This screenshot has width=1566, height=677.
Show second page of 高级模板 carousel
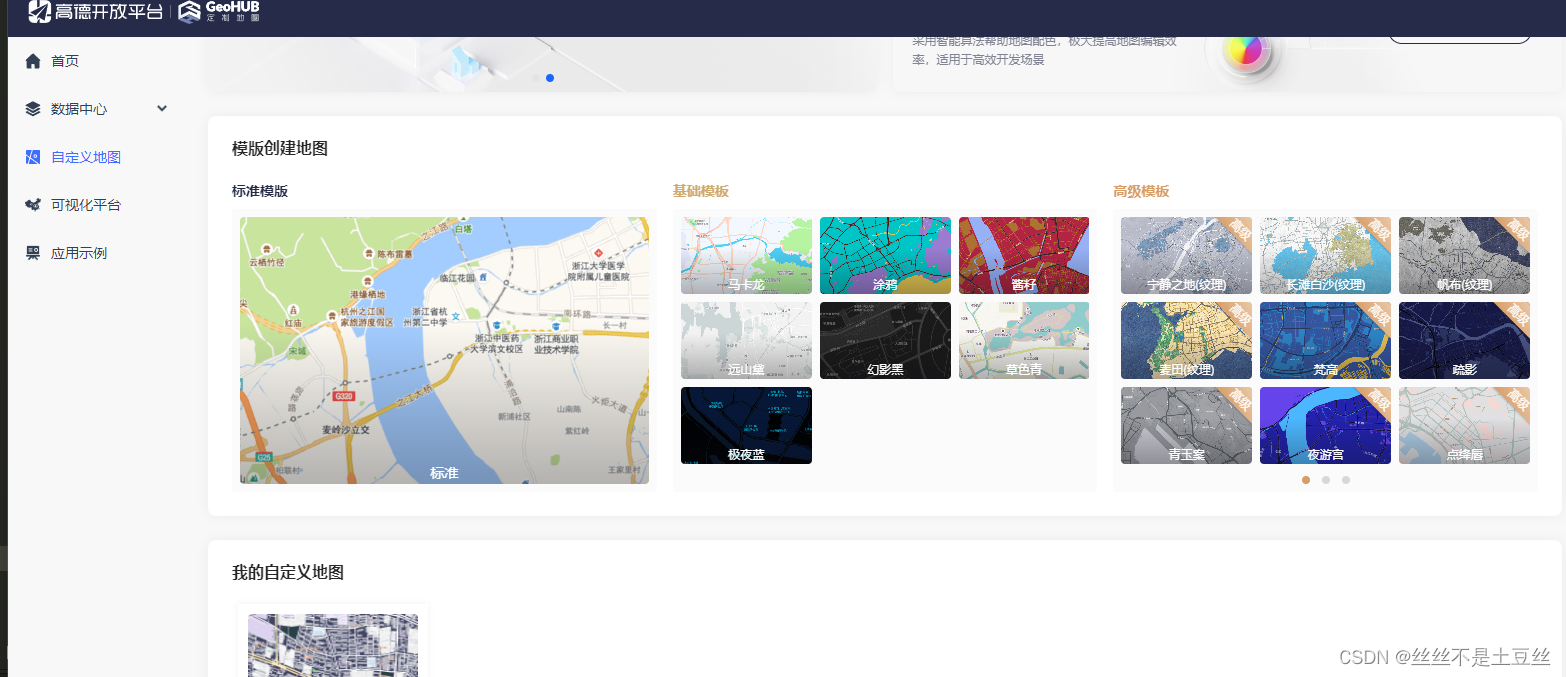tap(1326, 480)
